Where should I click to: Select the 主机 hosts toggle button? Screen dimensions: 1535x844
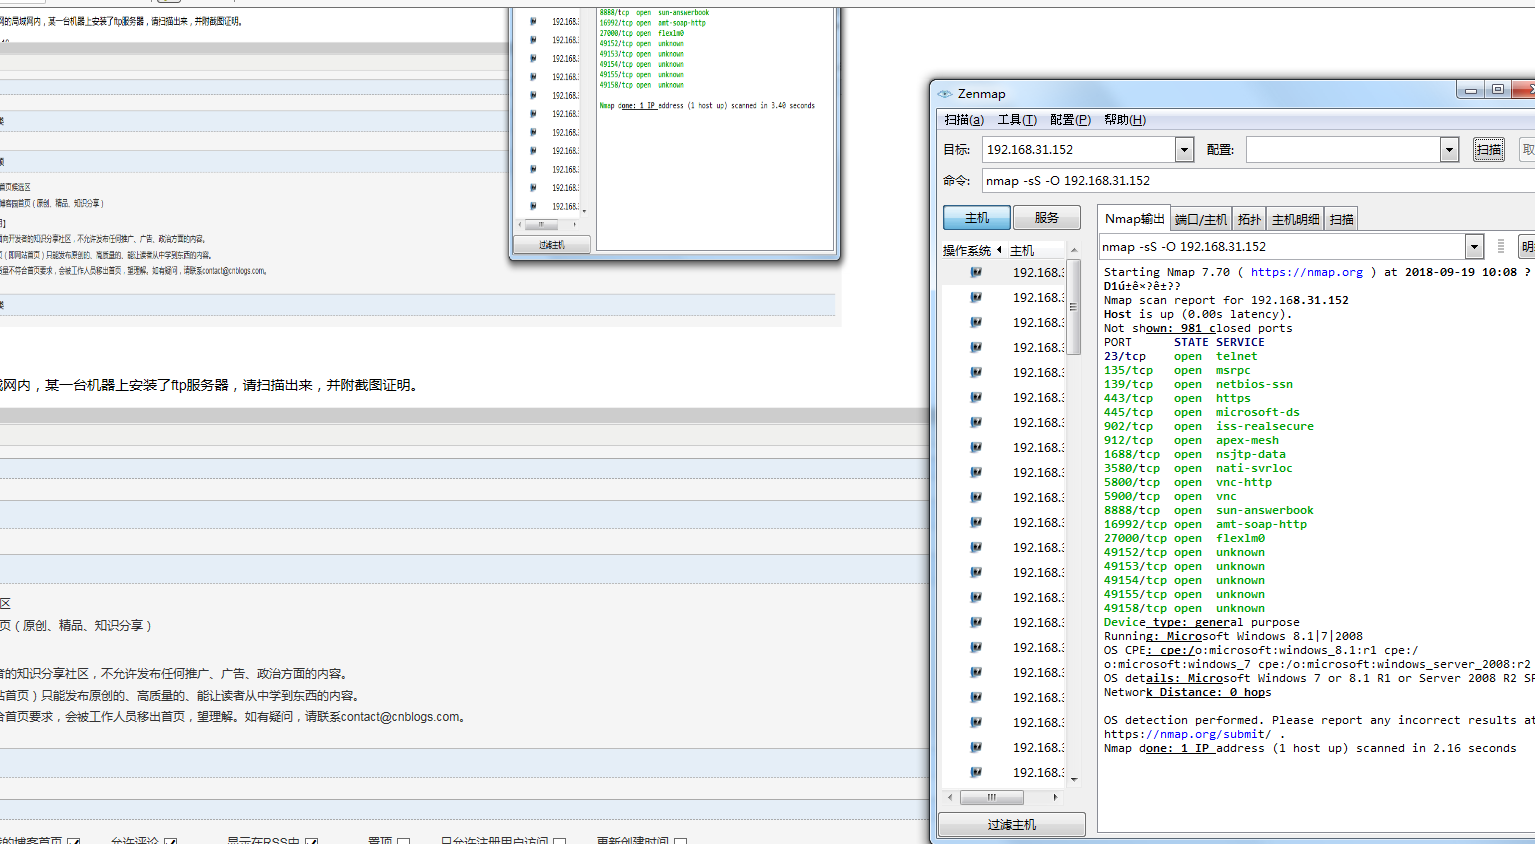pos(977,217)
